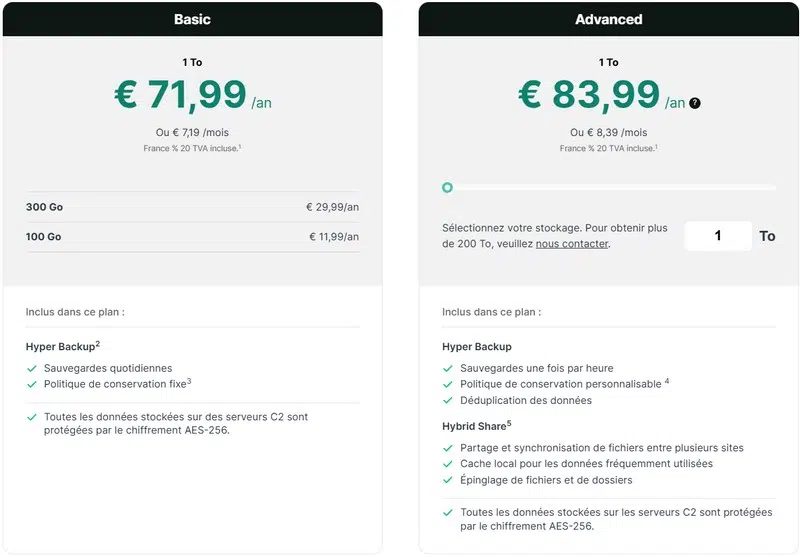The width and height of the screenshot is (800, 557).
Task: Click footnote 2 after Basic Hyper Backup
Action: [x=97, y=344]
